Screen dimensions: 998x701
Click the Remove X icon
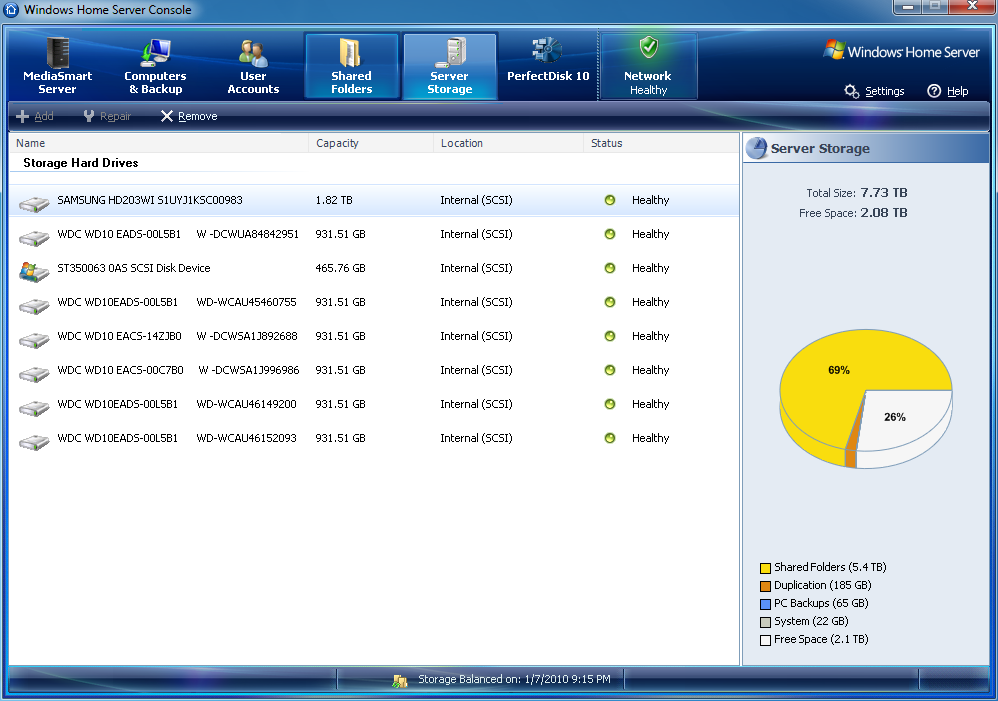[x=167, y=116]
